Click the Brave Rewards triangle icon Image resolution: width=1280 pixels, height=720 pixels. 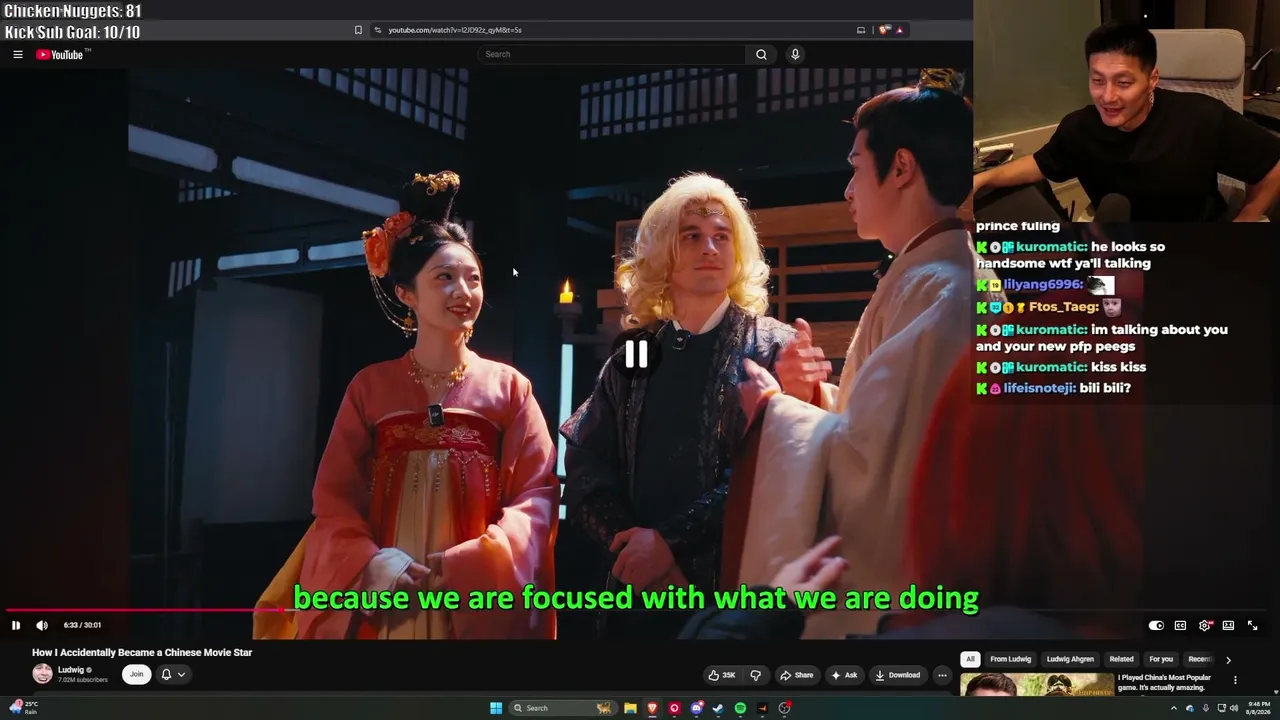(x=899, y=30)
